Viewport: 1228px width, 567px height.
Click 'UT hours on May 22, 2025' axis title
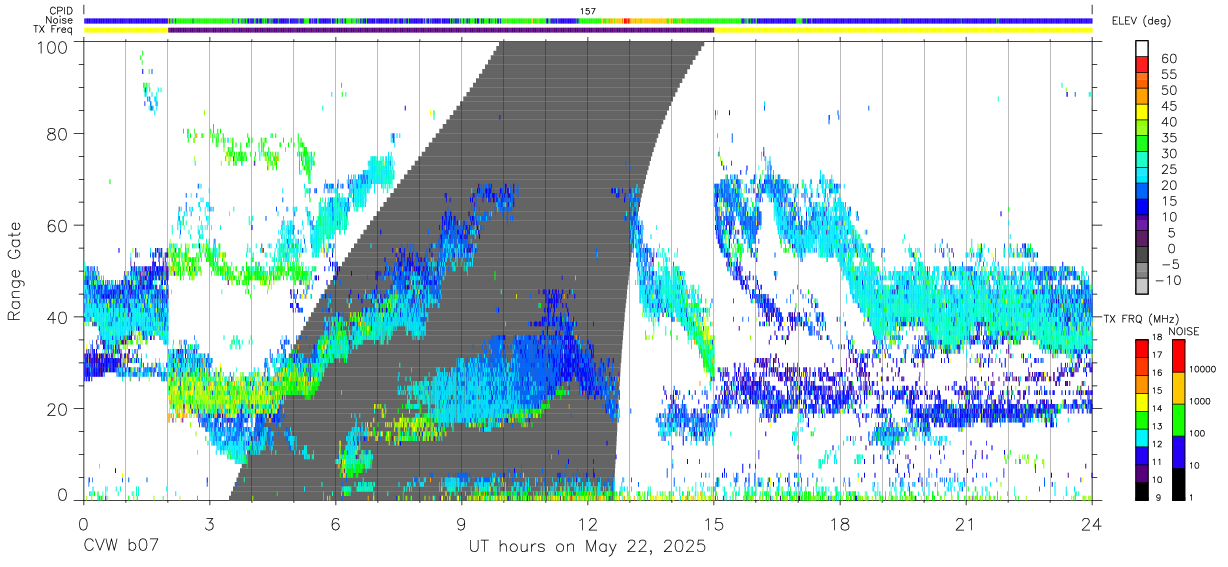[588, 547]
